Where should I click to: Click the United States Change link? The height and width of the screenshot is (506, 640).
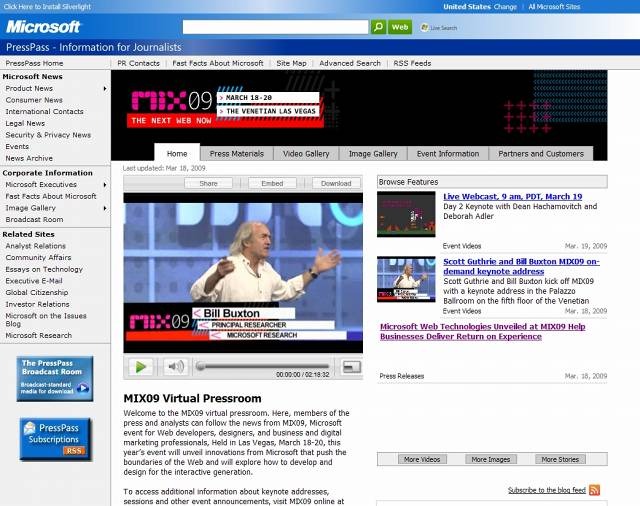tap(505, 7)
